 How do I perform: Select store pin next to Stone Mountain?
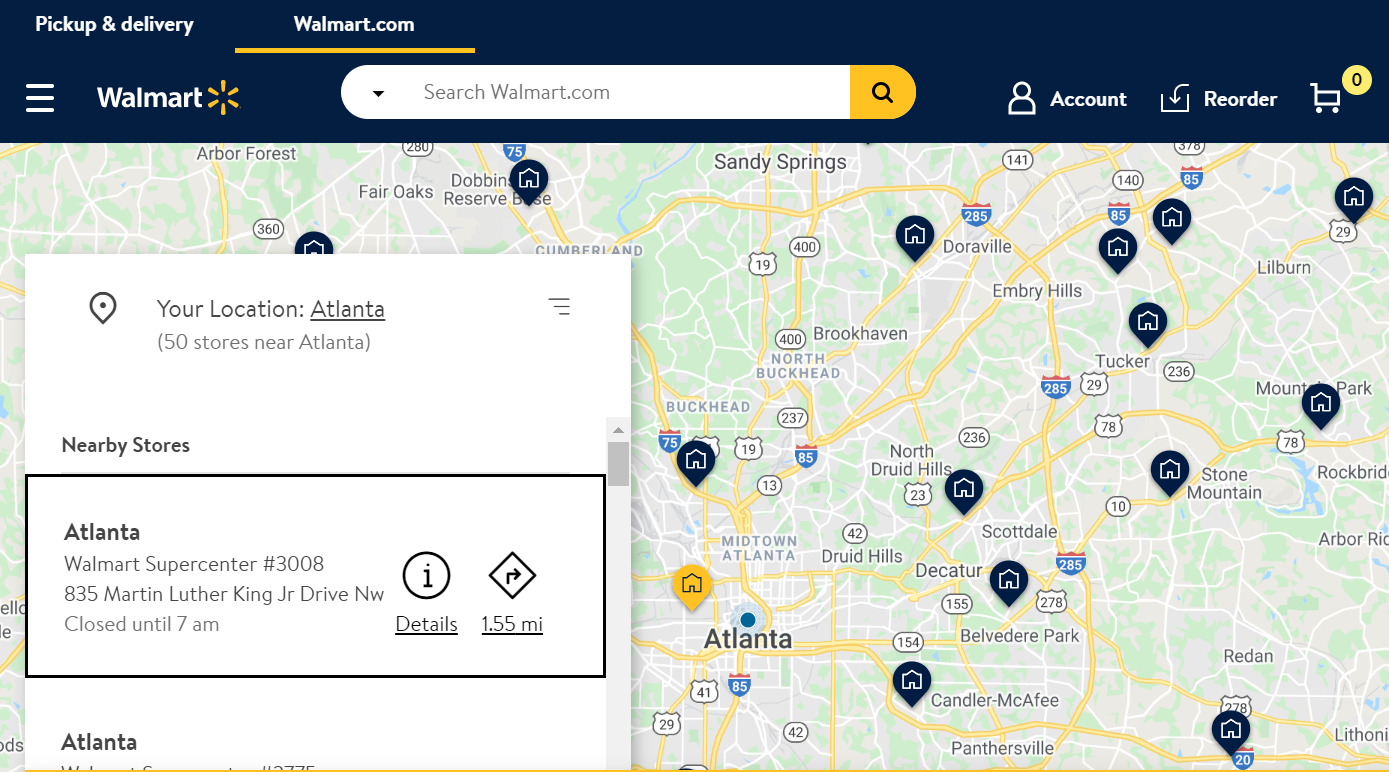tap(1169, 472)
